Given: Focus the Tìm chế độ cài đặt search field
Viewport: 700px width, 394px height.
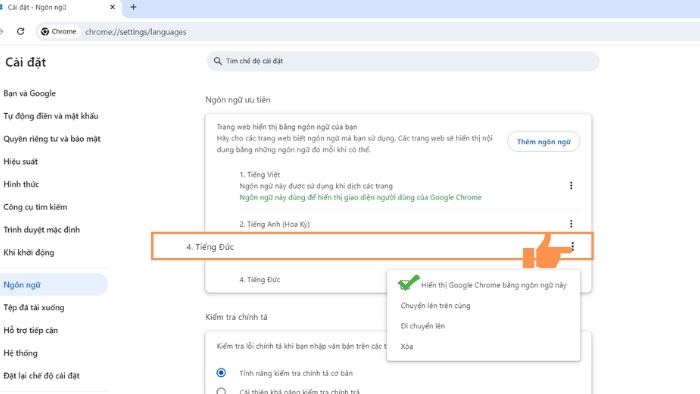Looking at the screenshot, I should 403,61.
